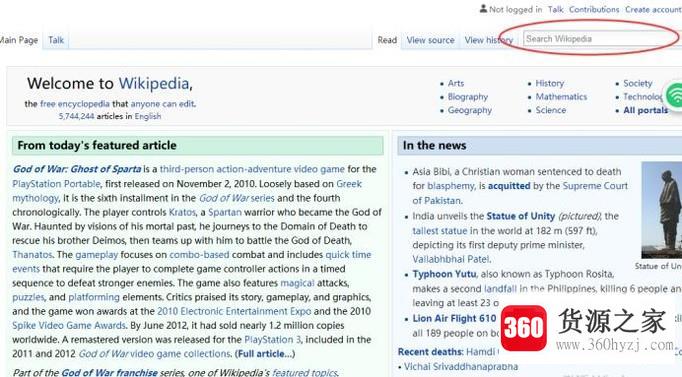Open the acquitted link

point(509,186)
